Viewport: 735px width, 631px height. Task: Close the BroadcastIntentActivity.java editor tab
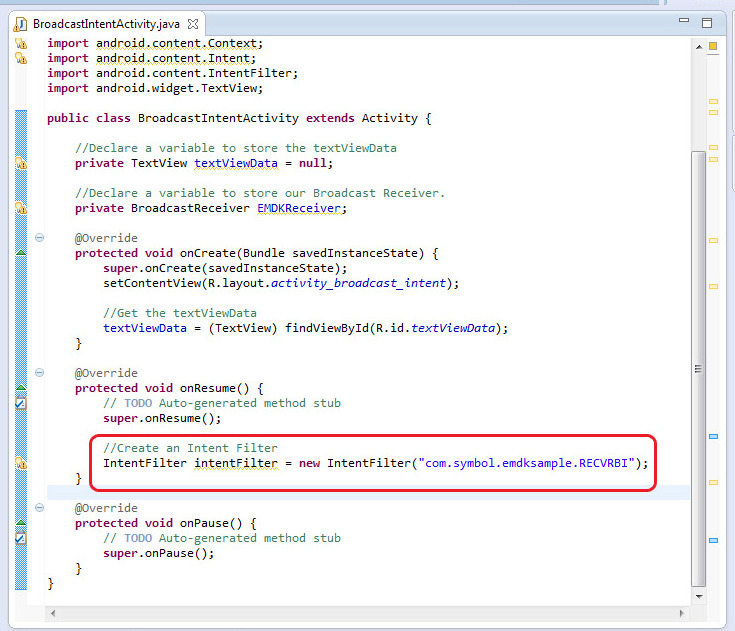tap(194, 23)
